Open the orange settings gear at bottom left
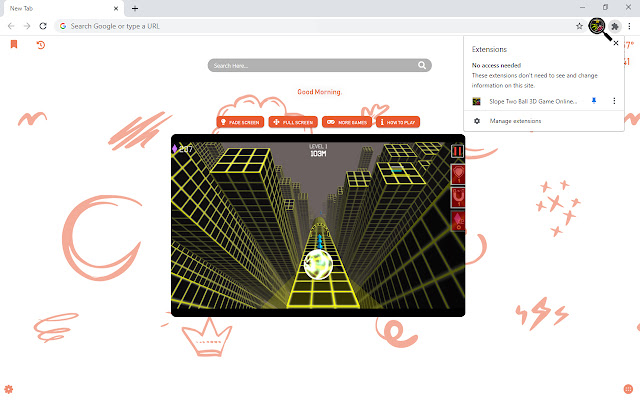The height and width of the screenshot is (400, 640). pyautogui.click(x=9, y=388)
